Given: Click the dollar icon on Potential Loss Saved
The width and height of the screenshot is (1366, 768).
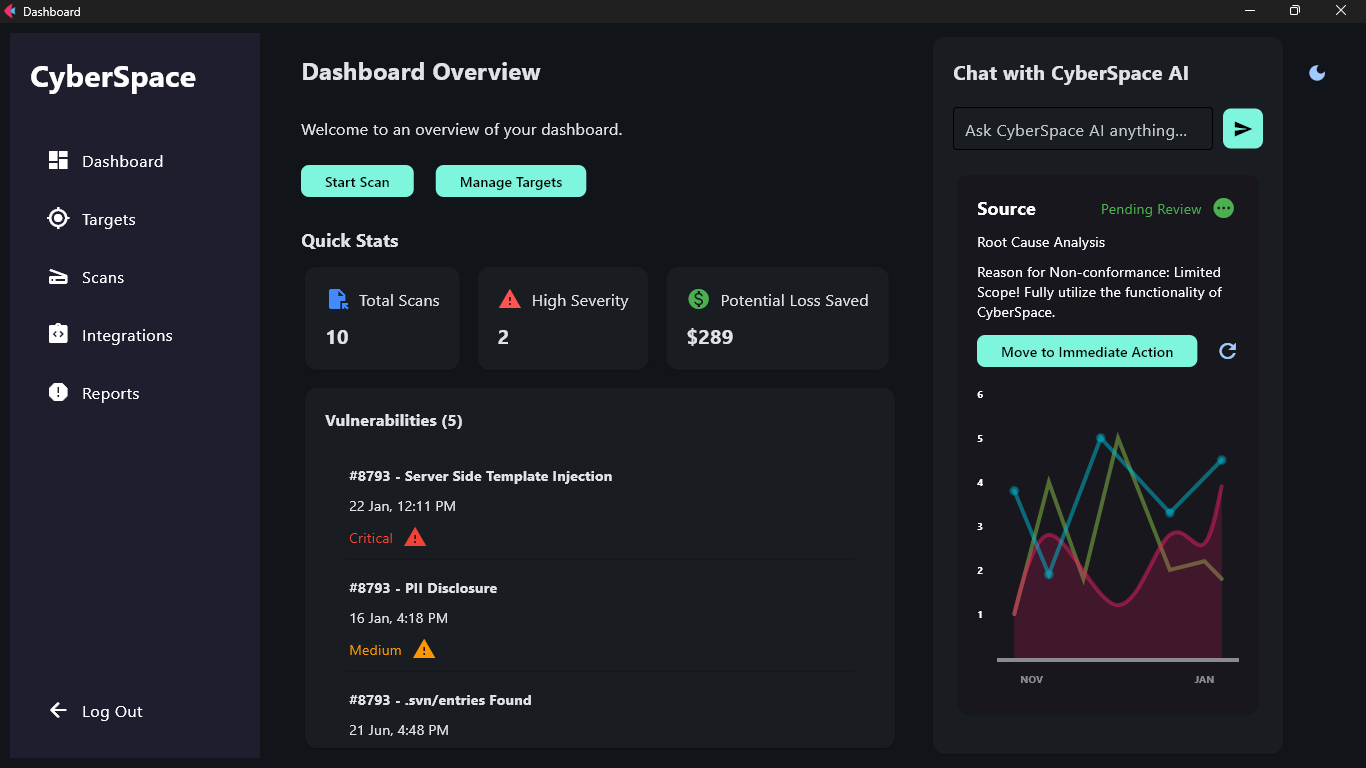Looking at the screenshot, I should tap(699, 299).
